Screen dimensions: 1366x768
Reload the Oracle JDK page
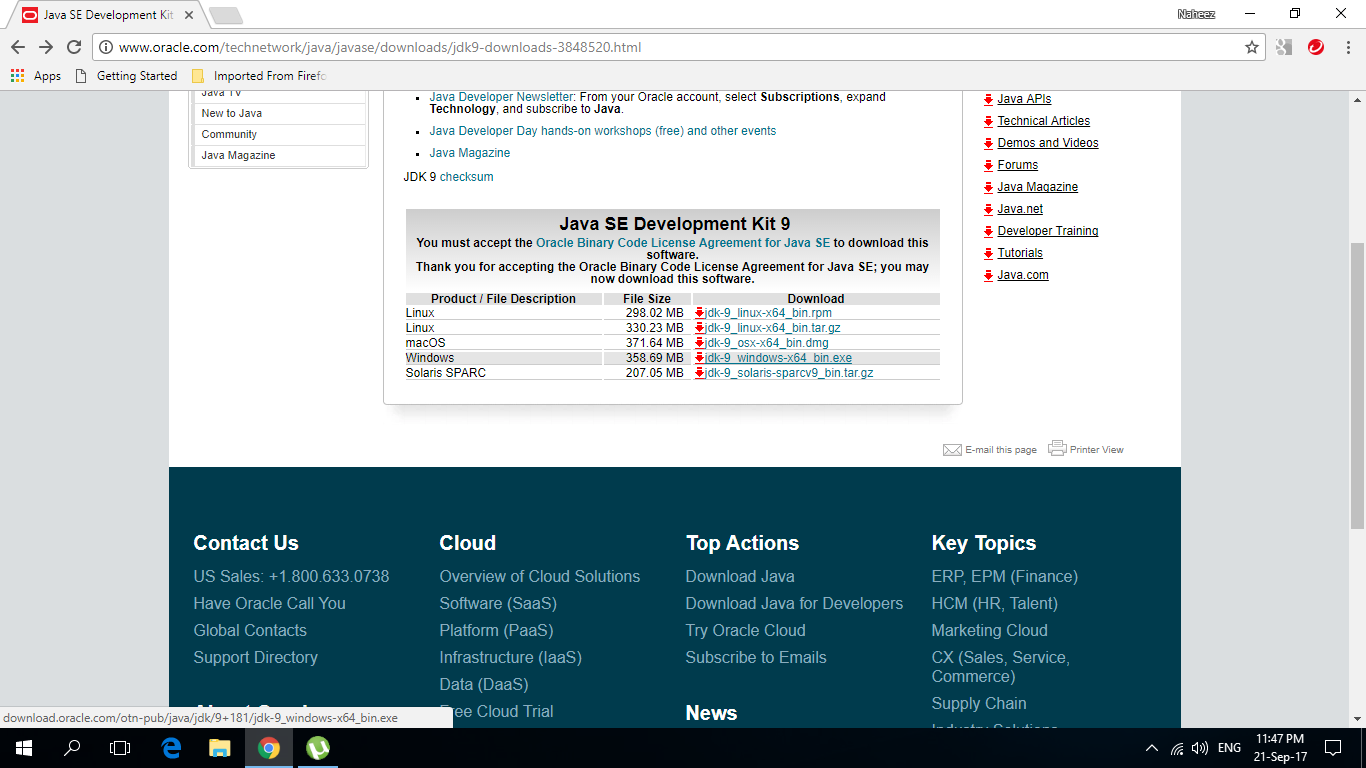pos(74,47)
